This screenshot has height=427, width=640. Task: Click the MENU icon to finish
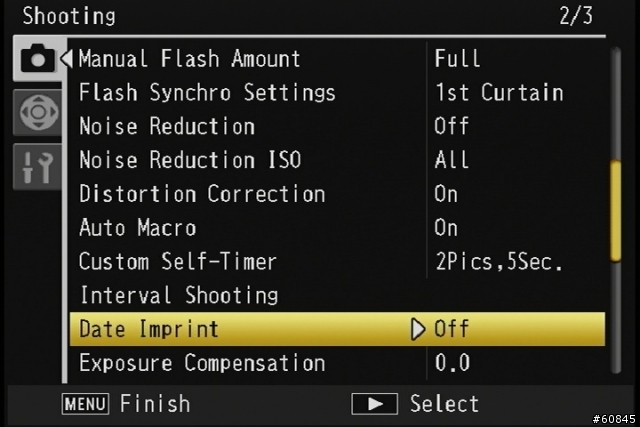[x=85, y=404]
